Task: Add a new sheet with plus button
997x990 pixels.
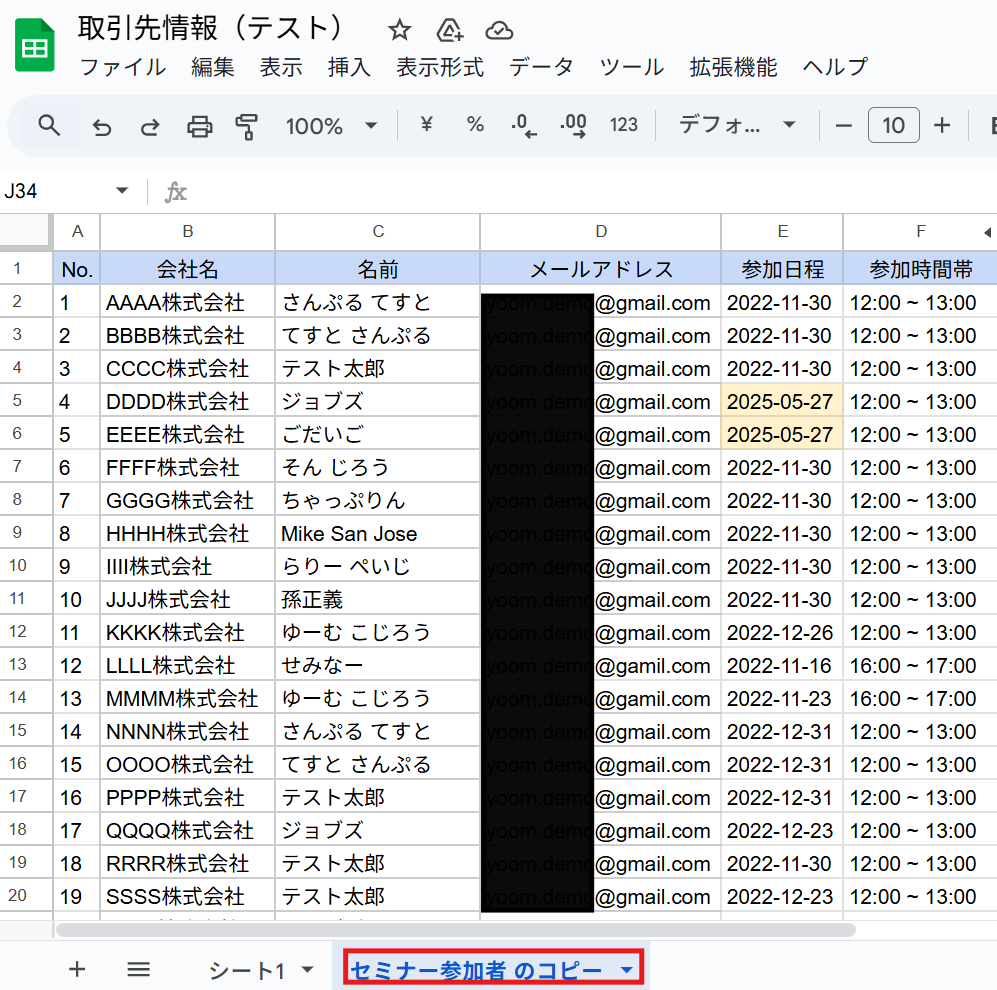Action: 77,968
